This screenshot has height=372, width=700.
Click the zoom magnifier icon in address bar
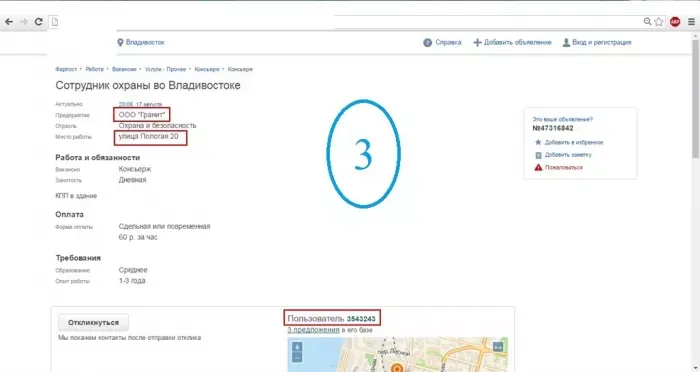647,21
